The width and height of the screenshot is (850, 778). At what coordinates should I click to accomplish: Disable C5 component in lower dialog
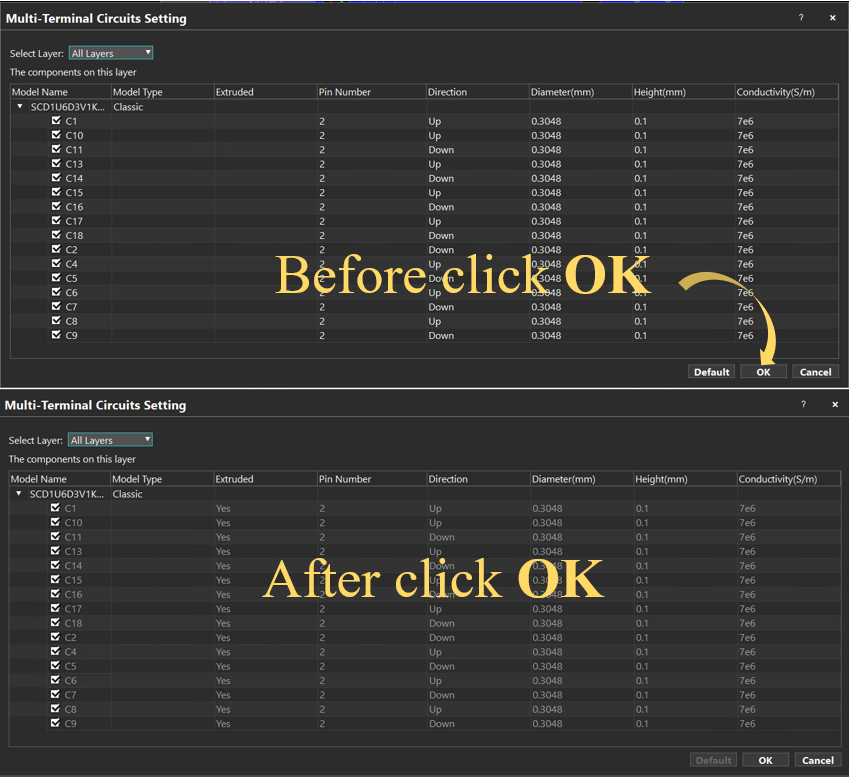click(x=55, y=665)
